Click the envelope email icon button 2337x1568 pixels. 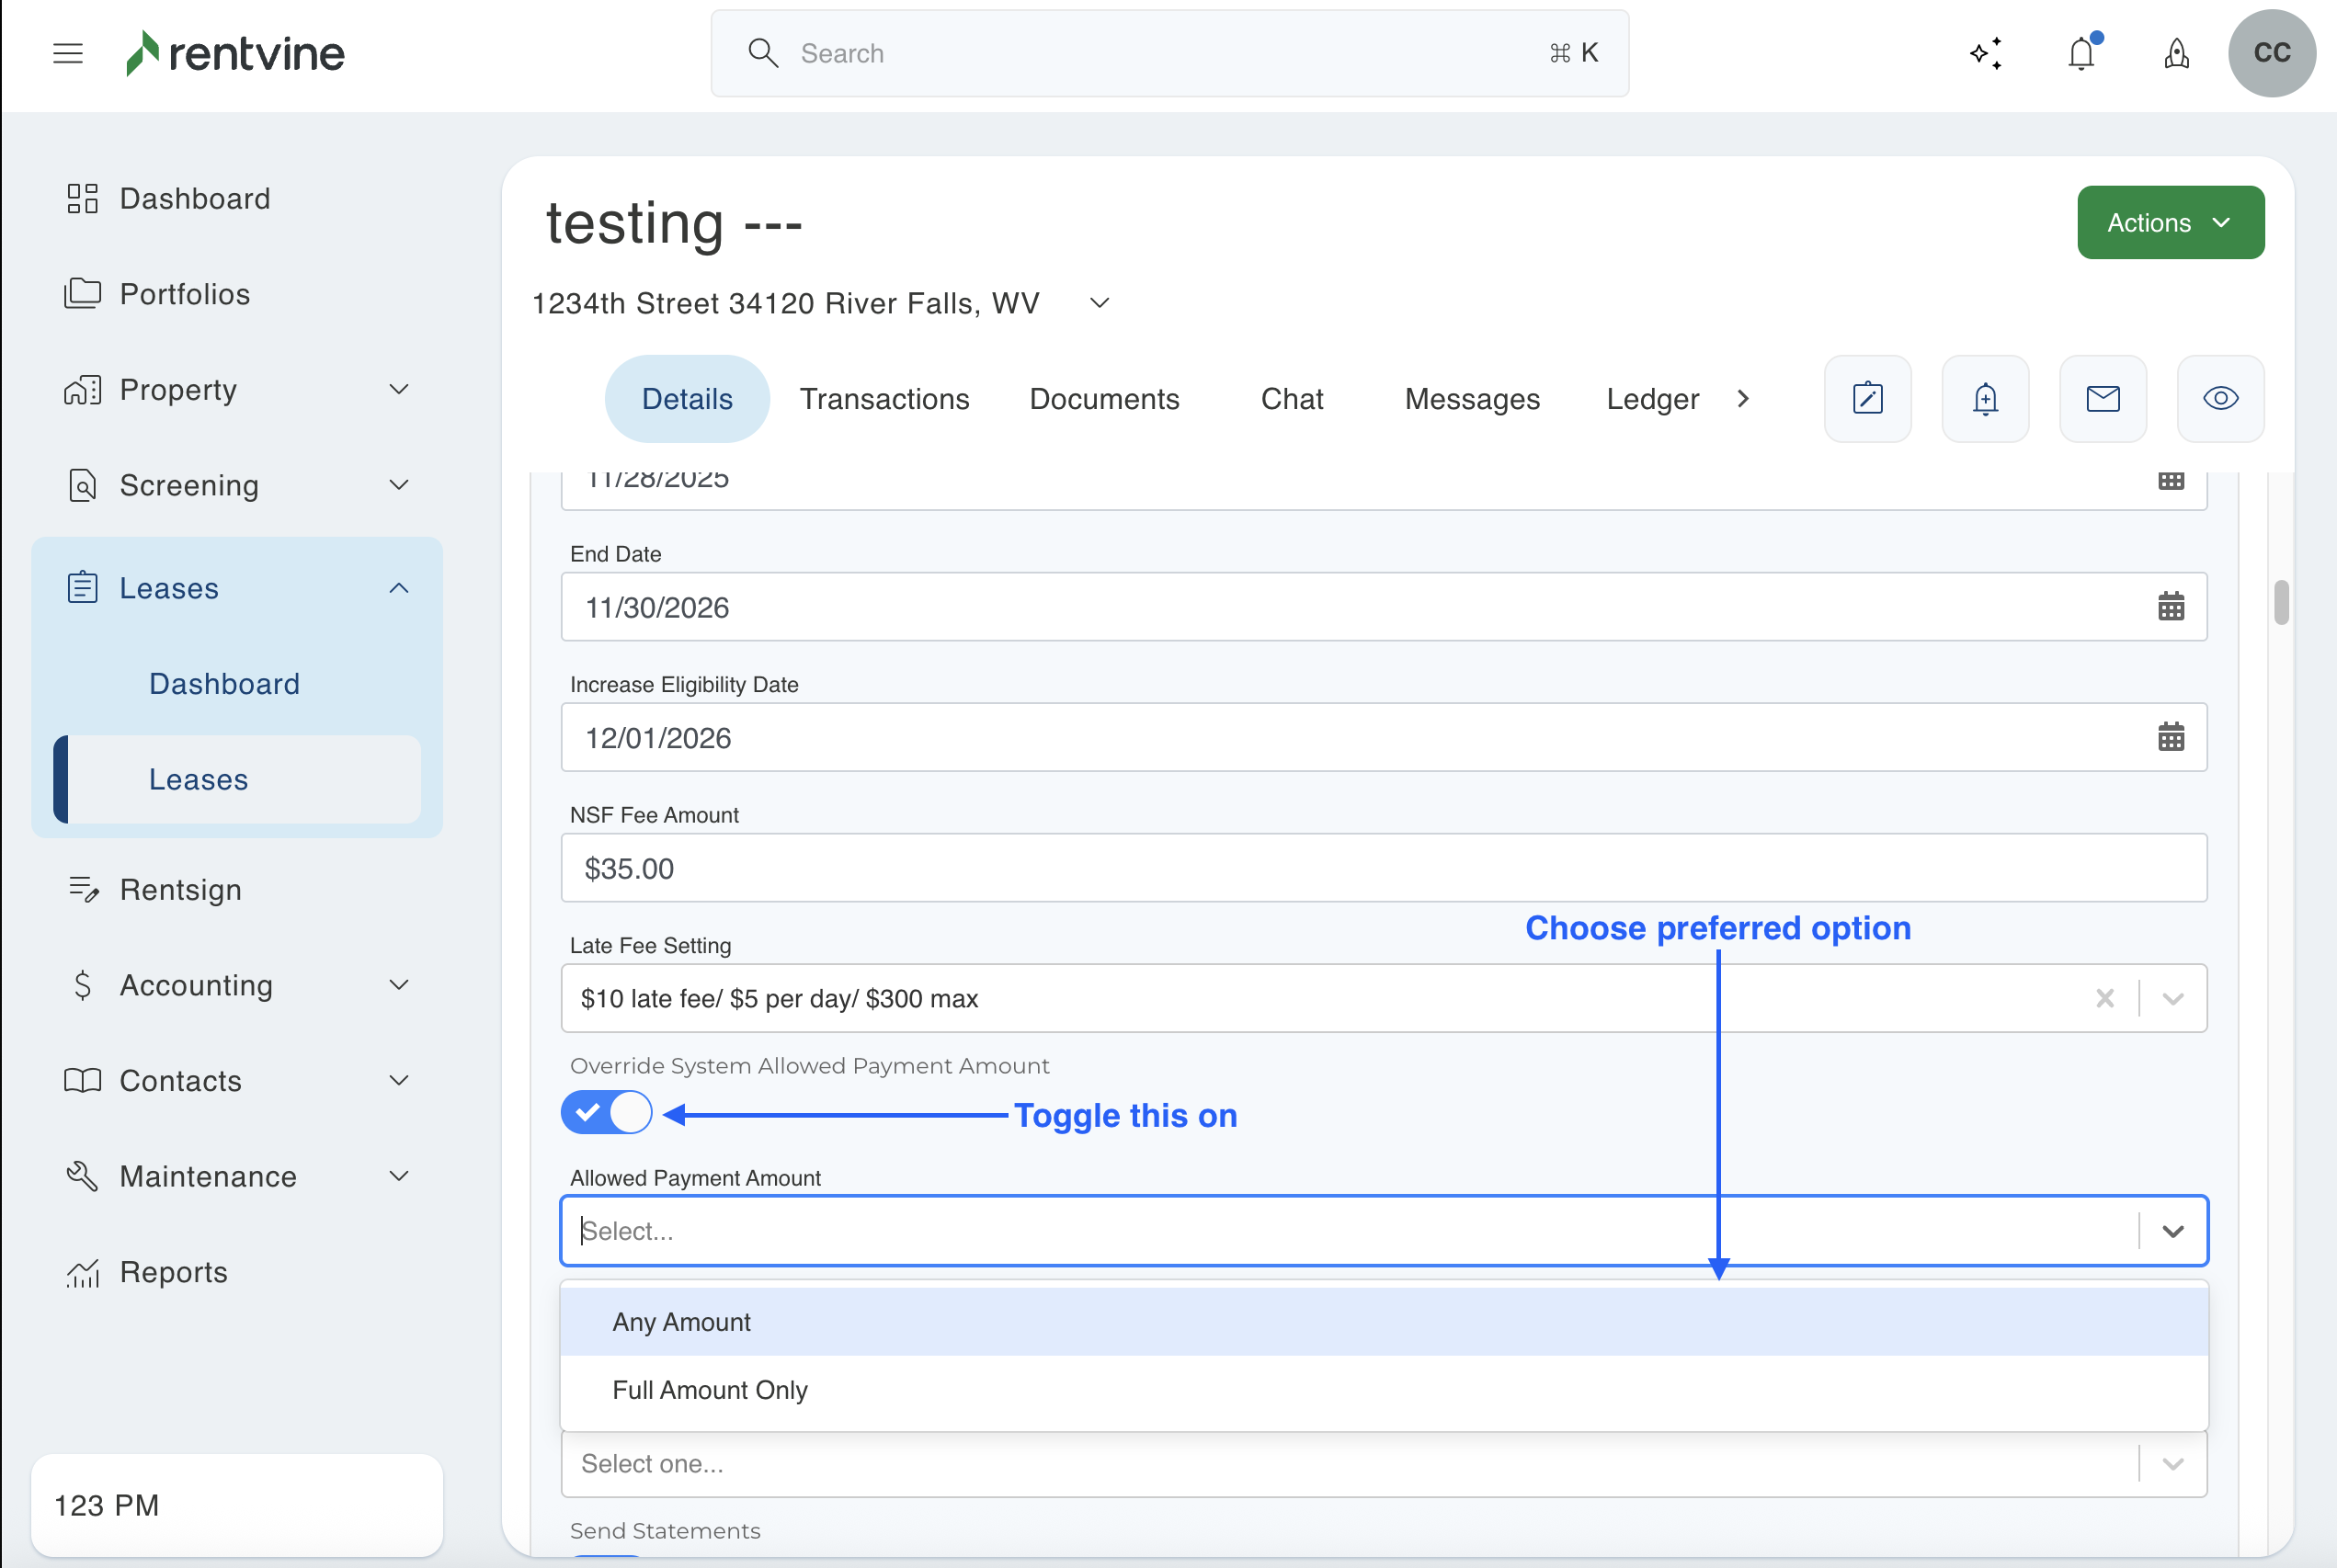point(2103,399)
